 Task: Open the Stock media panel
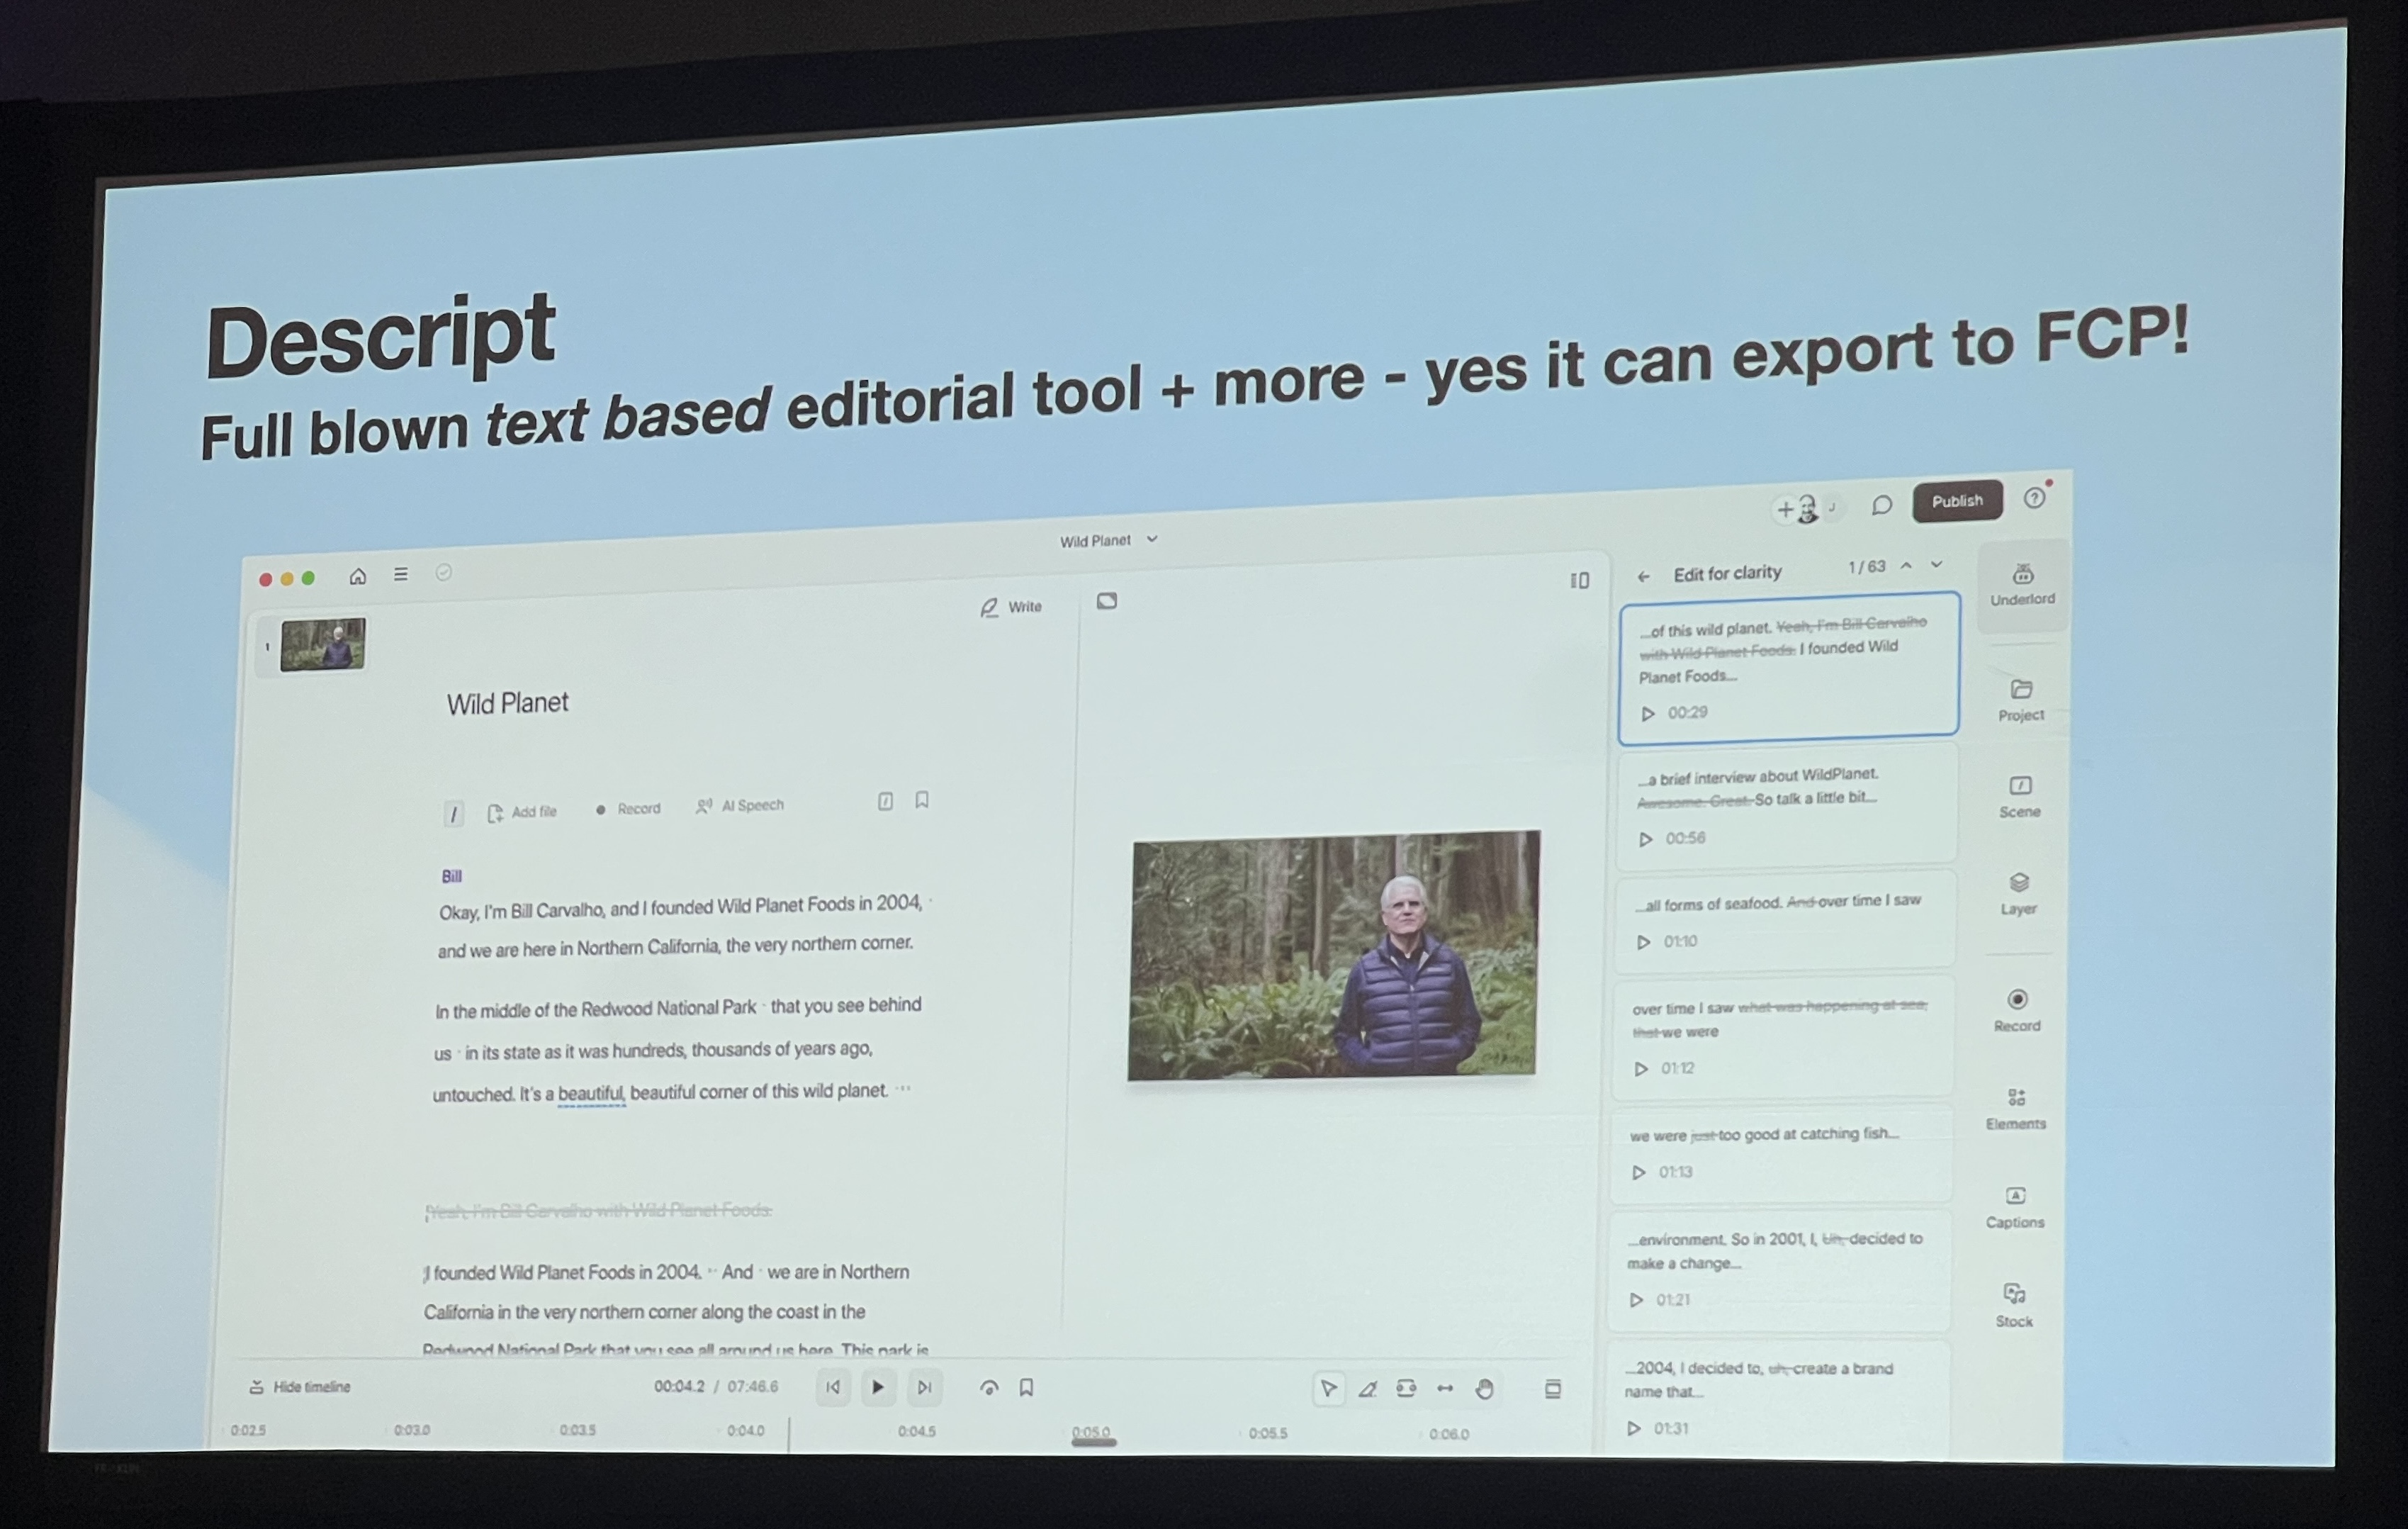2013,1304
